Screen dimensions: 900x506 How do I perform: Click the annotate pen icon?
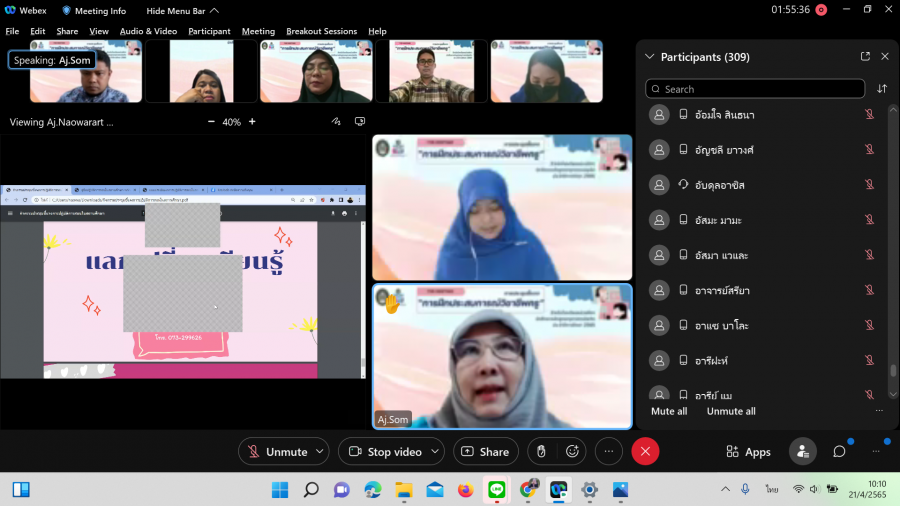click(x=336, y=122)
